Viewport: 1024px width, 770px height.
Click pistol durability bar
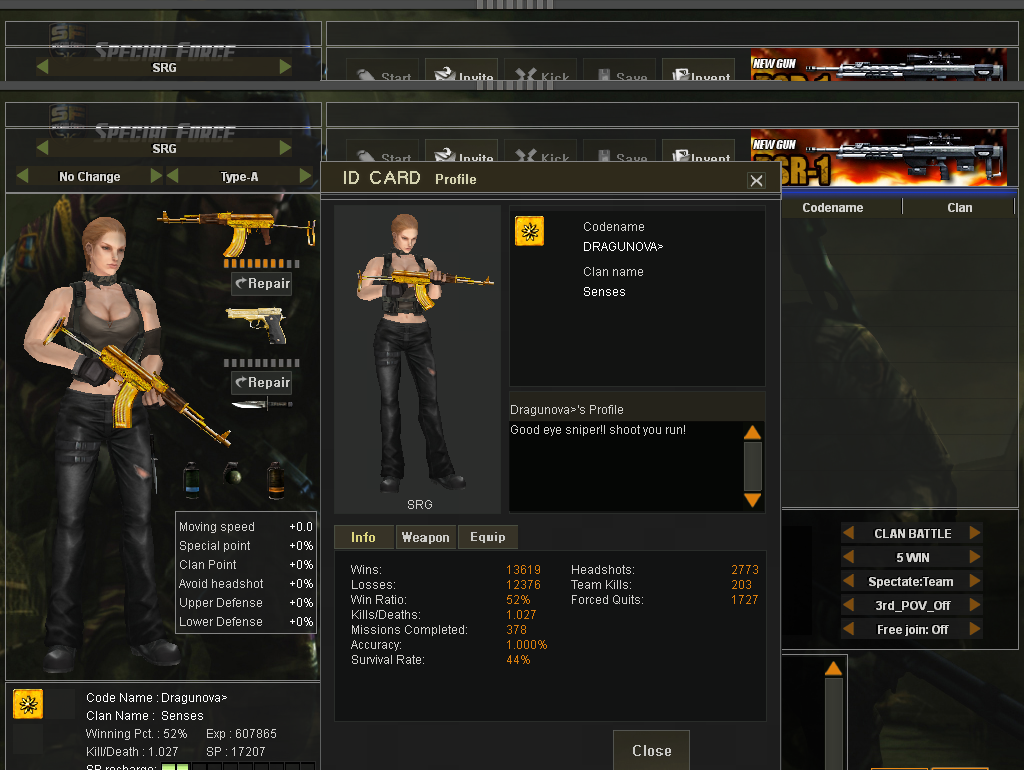pos(261,363)
